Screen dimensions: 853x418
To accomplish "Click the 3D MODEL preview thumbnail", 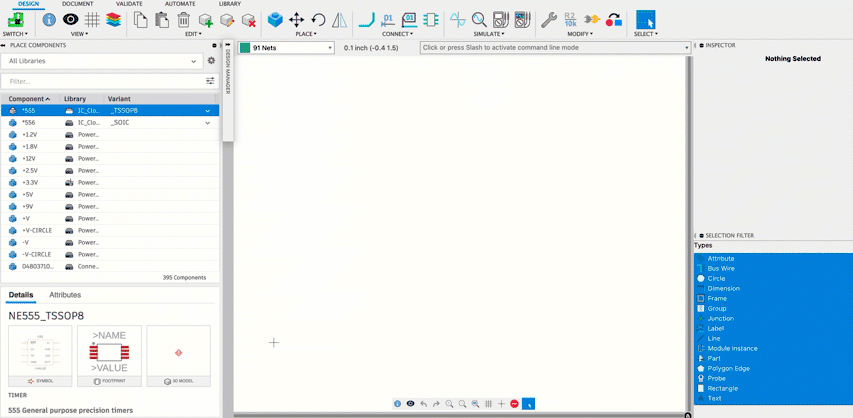I will (x=178, y=356).
